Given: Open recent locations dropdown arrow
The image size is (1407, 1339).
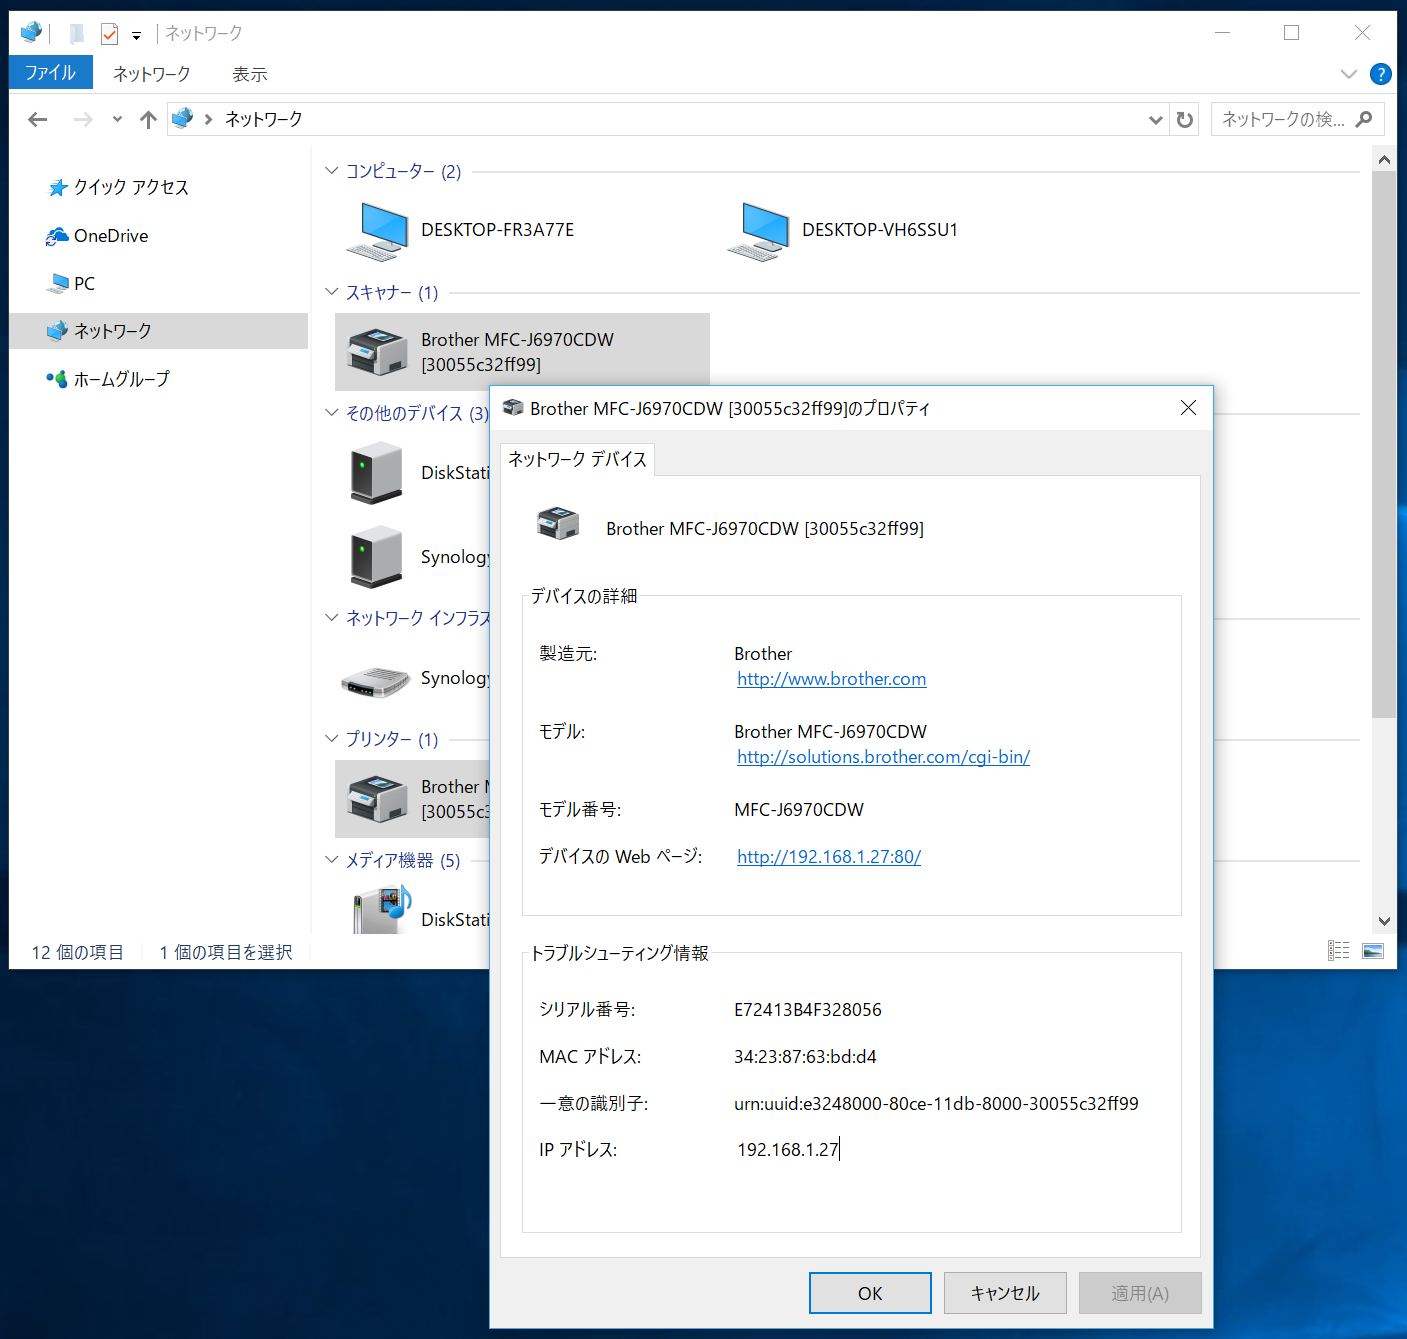Looking at the screenshot, I should 117,119.
